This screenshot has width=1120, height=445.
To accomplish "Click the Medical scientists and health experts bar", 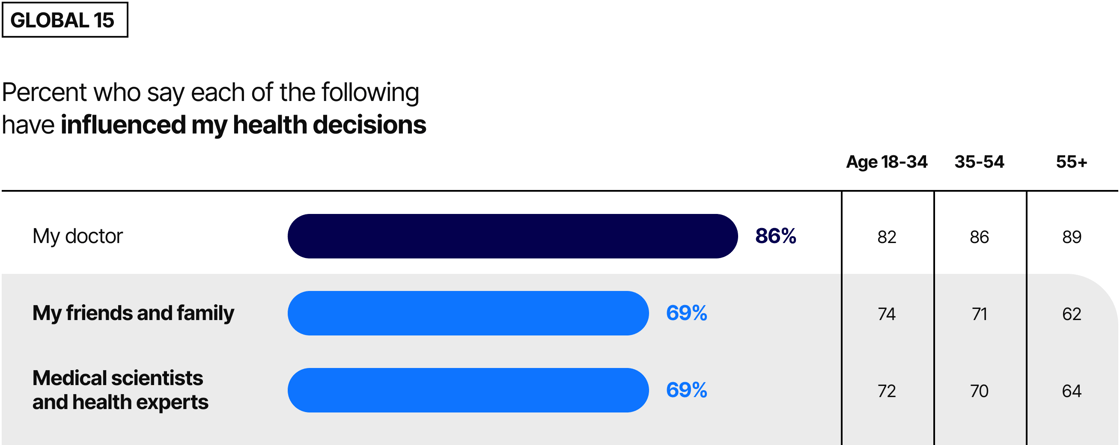I will click(x=468, y=390).
